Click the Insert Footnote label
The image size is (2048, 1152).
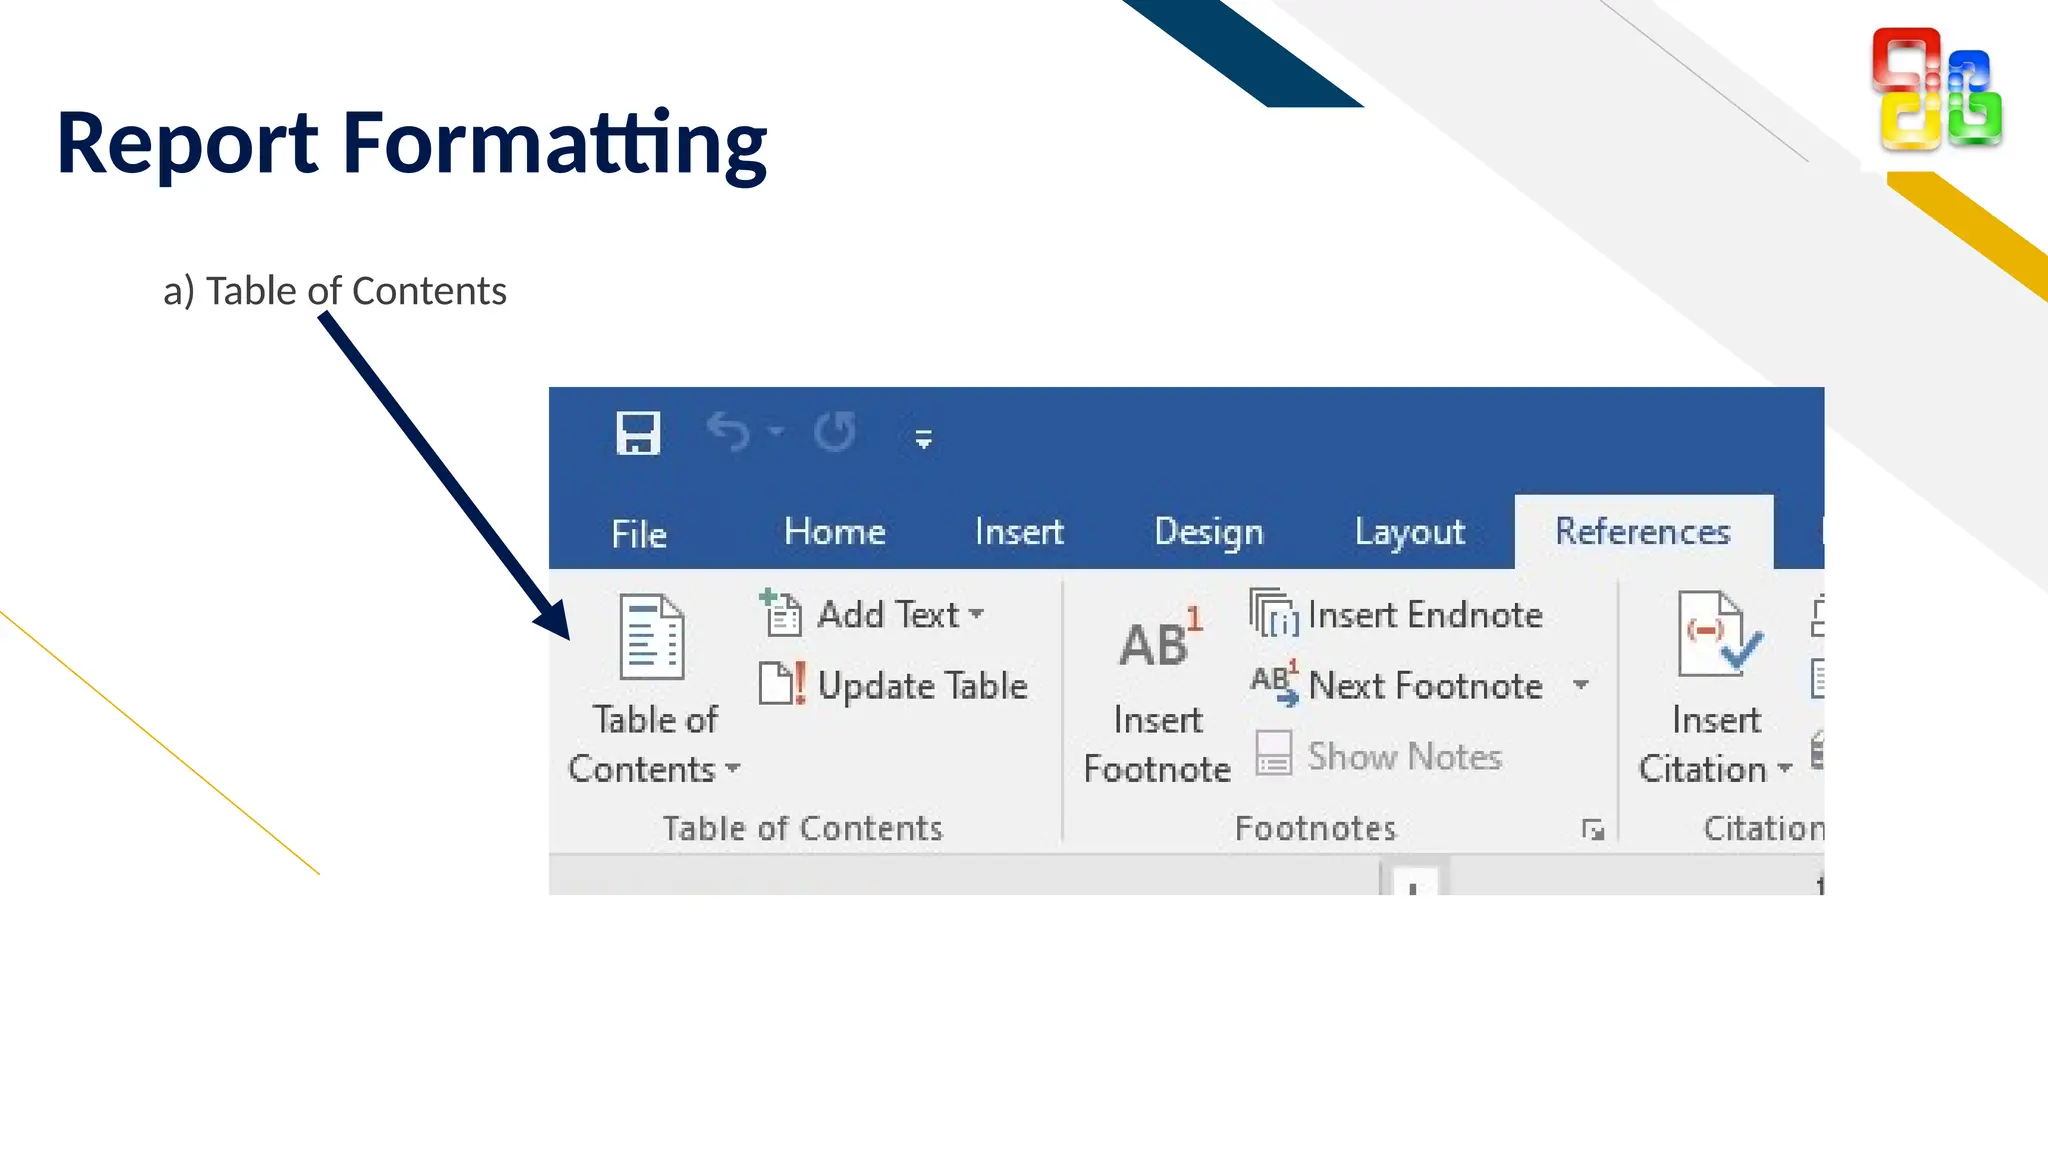(1157, 744)
